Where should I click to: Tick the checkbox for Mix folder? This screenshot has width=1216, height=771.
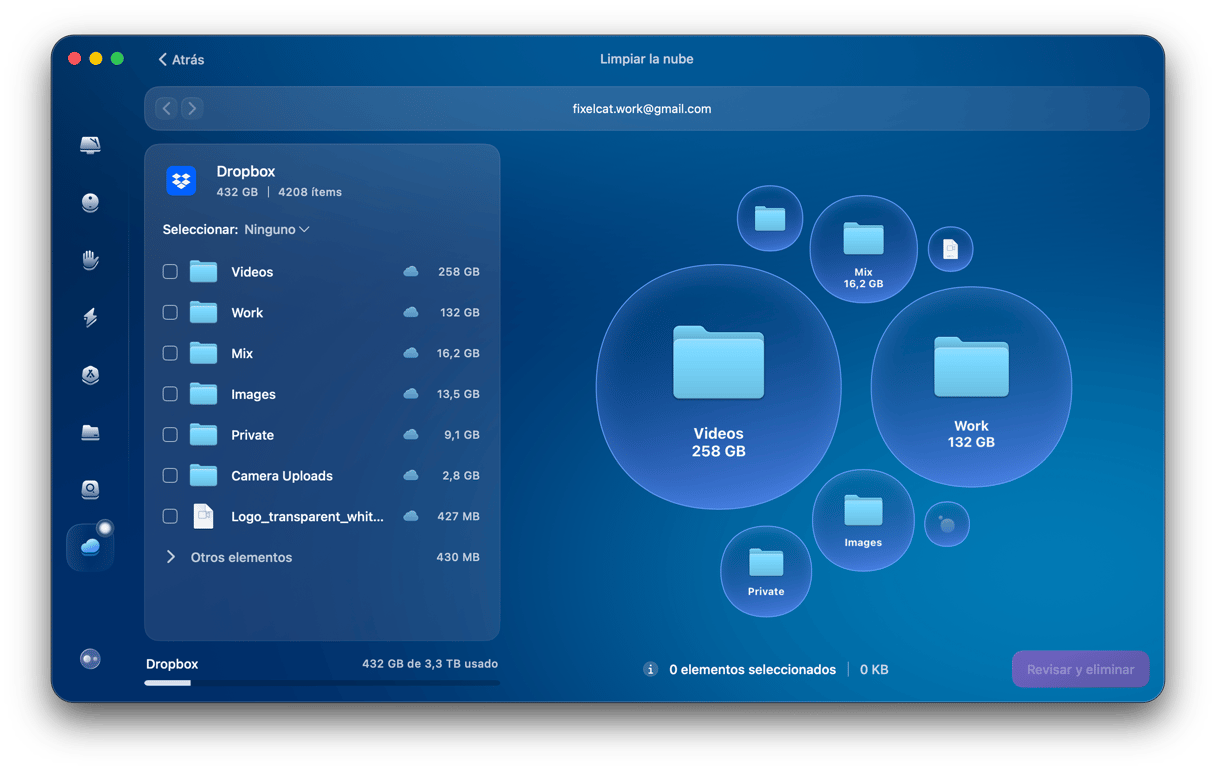pos(170,353)
